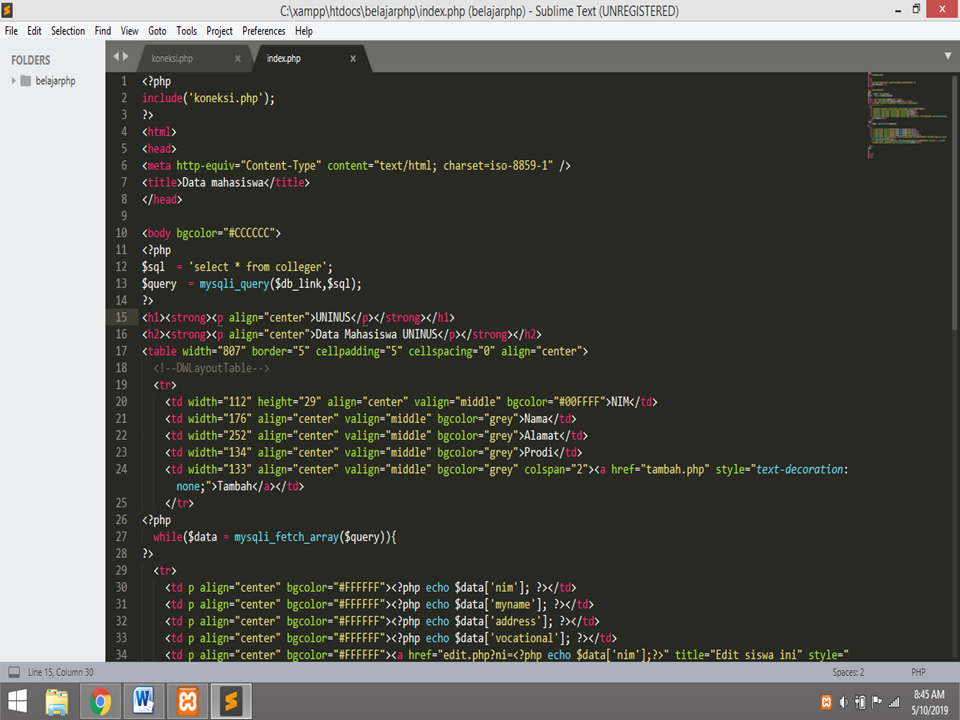Click the network signal icon in tray
The width and height of the screenshot is (960, 720).
point(893,701)
